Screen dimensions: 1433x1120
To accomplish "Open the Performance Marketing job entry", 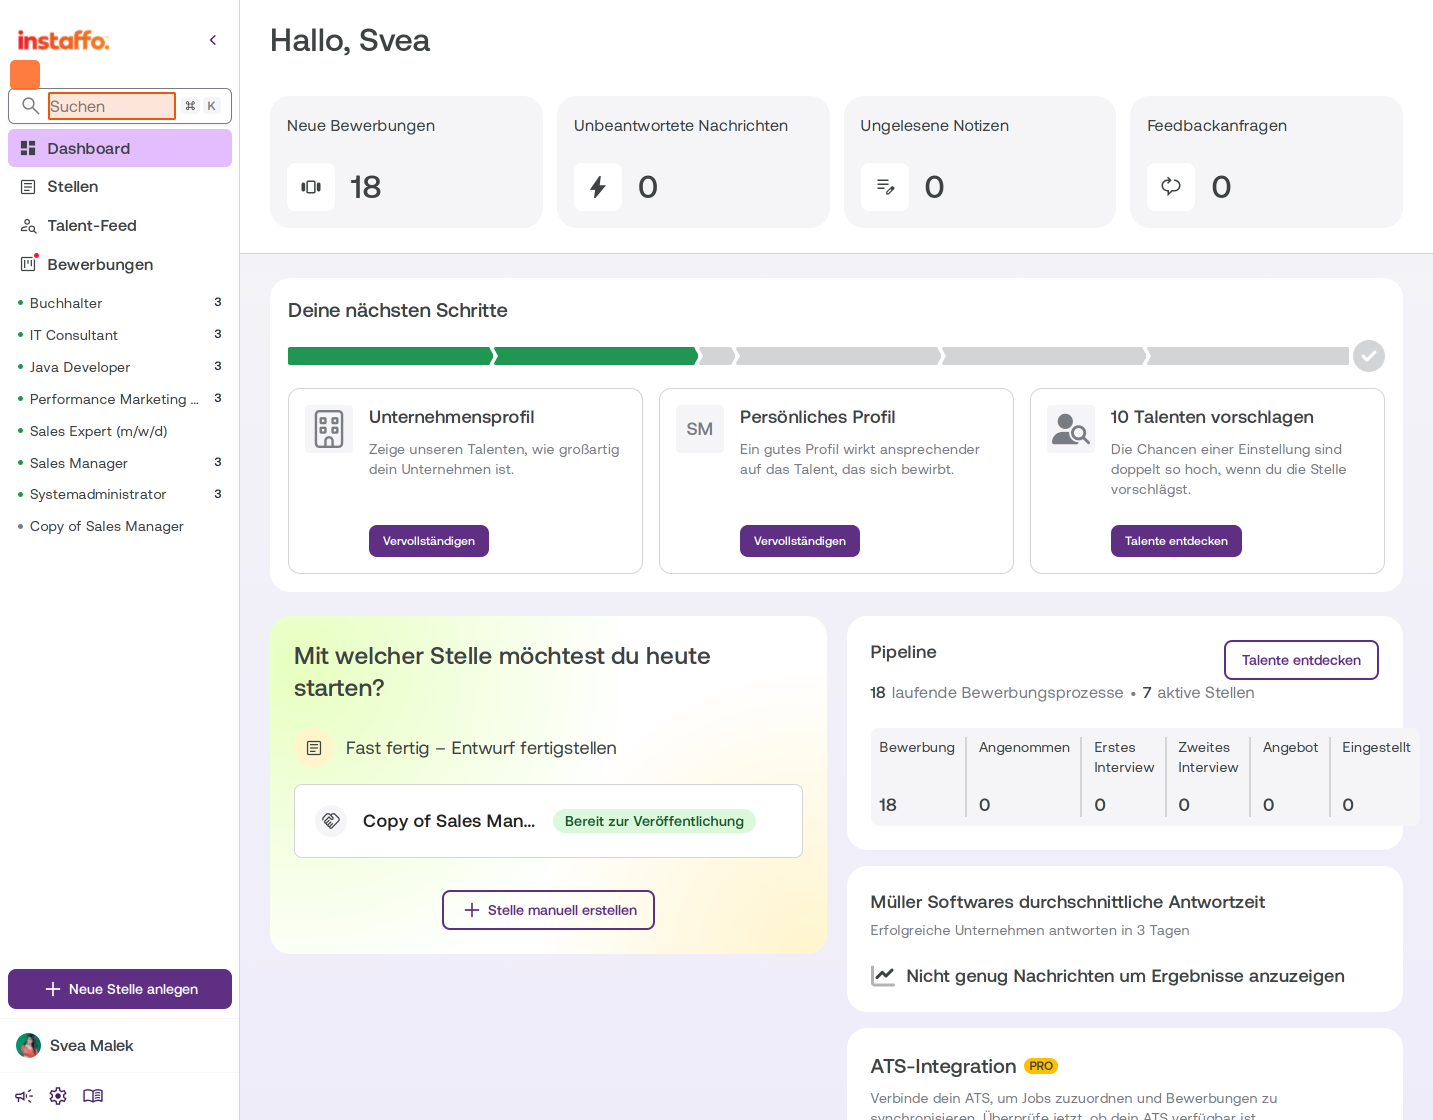I will pos(120,399).
